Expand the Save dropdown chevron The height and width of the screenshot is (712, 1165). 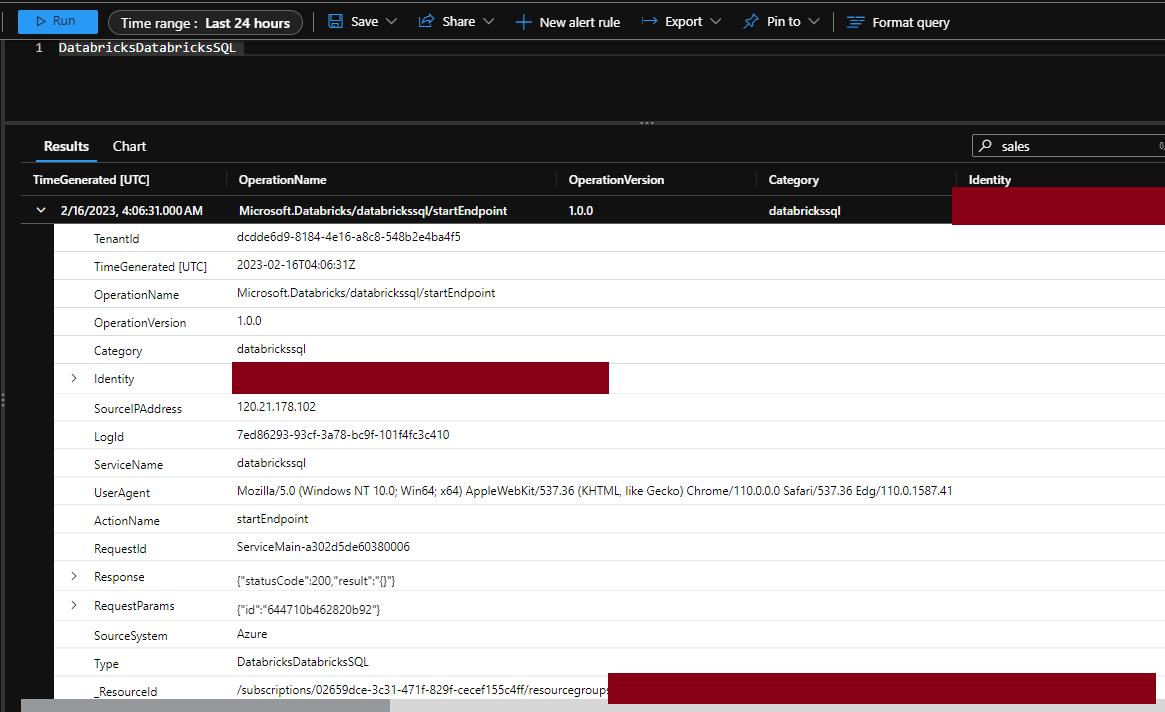[392, 22]
